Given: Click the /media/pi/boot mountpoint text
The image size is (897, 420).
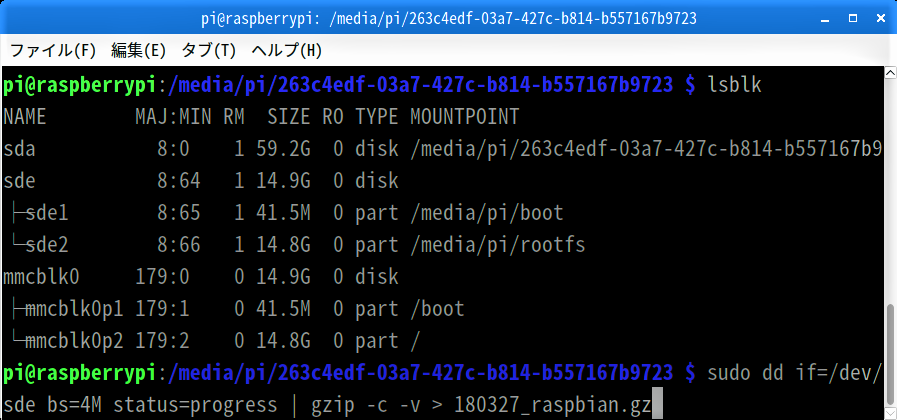Looking at the screenshot, I should point(487,213).
